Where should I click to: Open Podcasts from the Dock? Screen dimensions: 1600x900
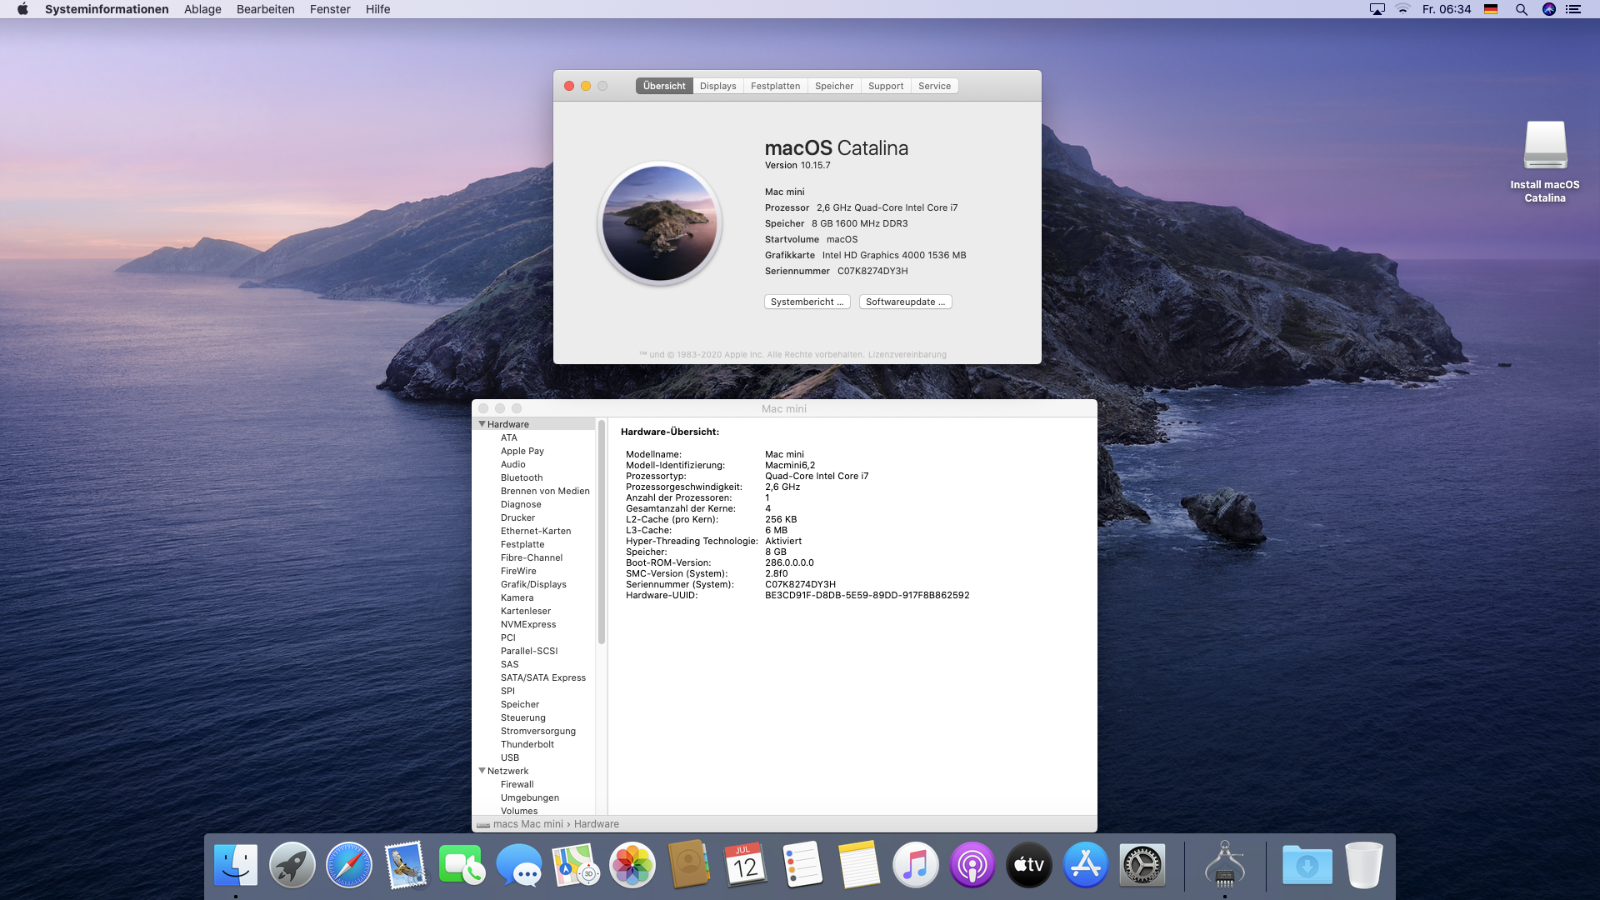(x=972, y=865)
